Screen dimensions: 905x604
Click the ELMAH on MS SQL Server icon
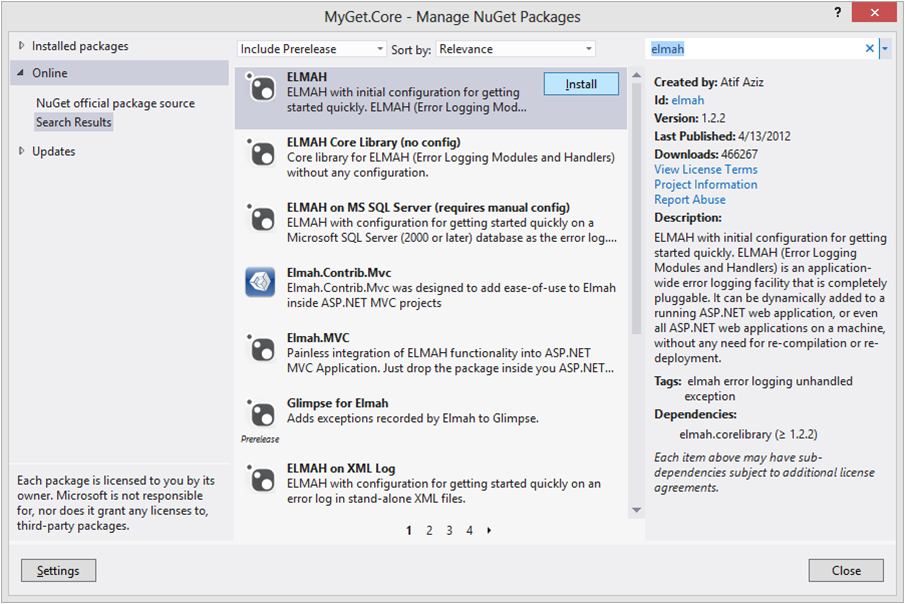pyautogui.click(x=260, y=217)
